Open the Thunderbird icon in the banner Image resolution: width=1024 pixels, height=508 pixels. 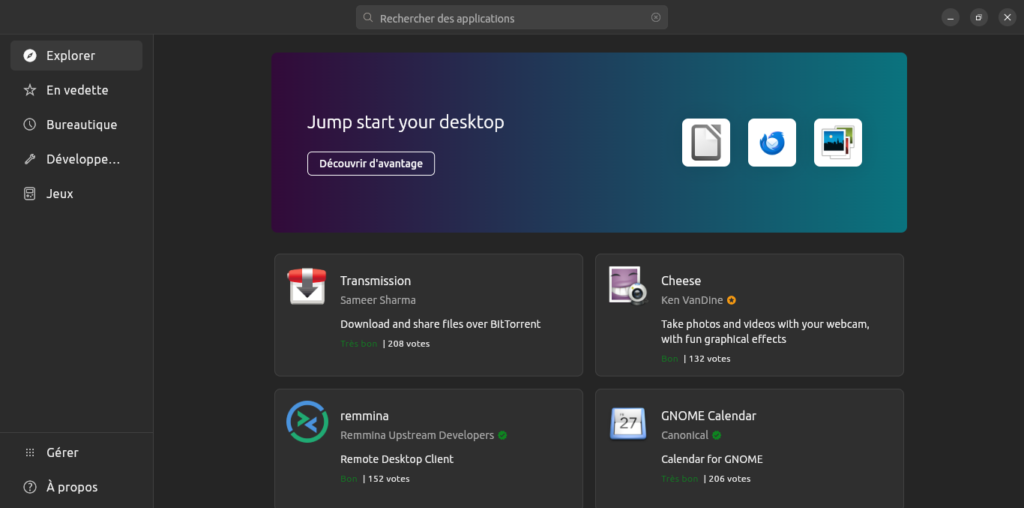[772, 142]
